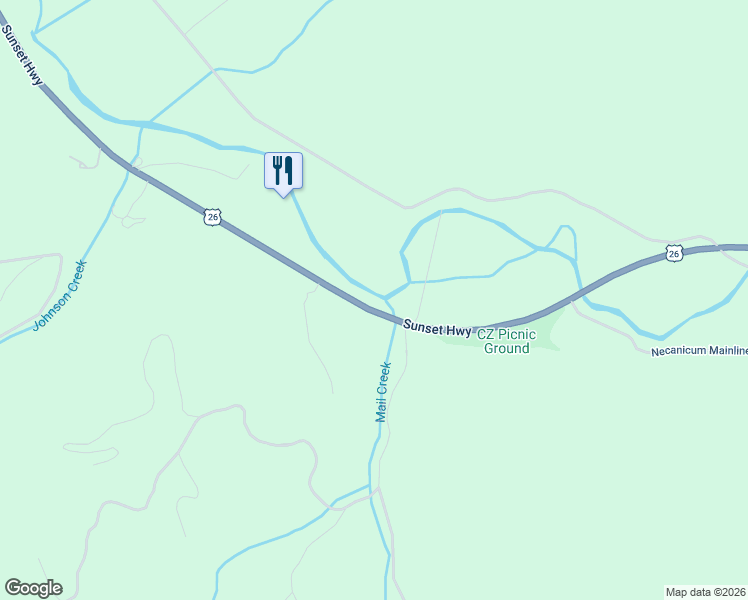Image resolution: width=748 pixels, height=600 pixels.
Task: Click the Johnson Creek label
Action: [x=60, y=296]
